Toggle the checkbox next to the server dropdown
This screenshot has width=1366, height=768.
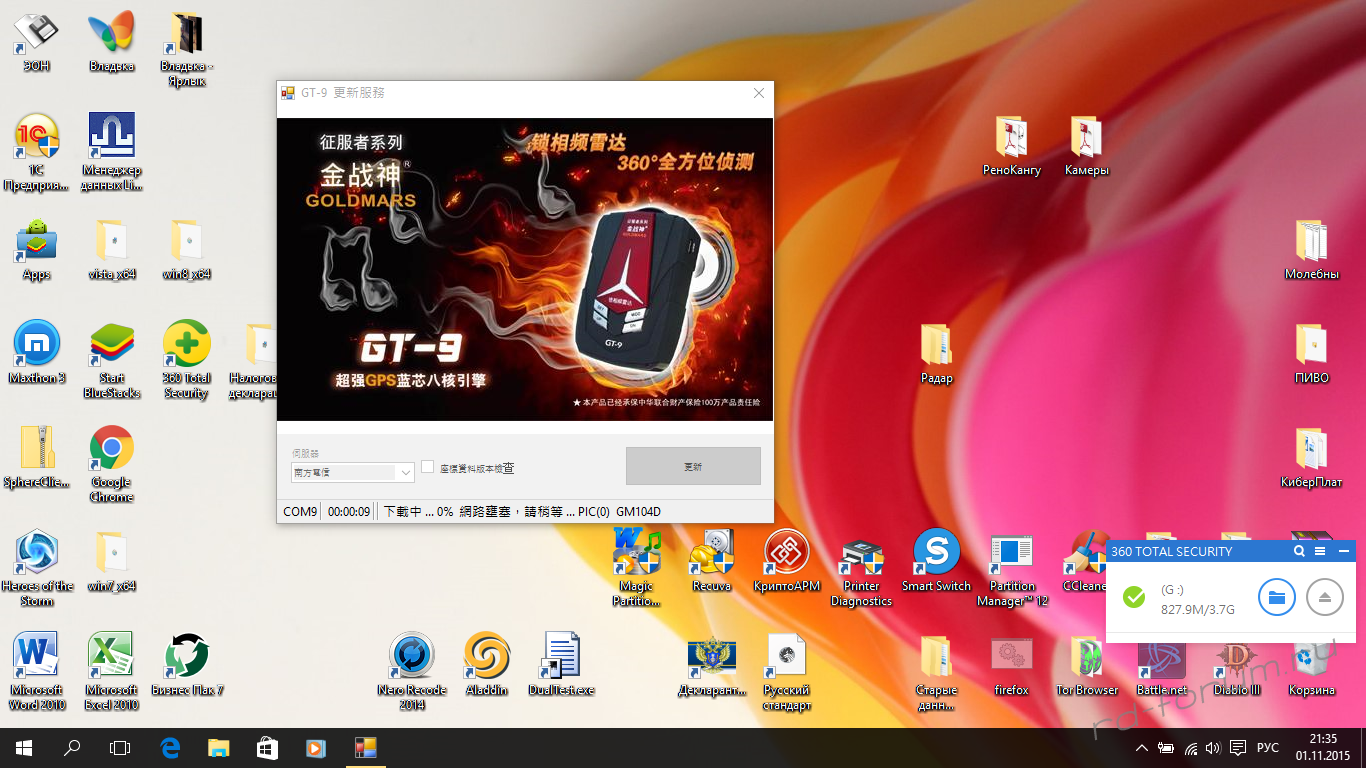click(x=428, y=467)
